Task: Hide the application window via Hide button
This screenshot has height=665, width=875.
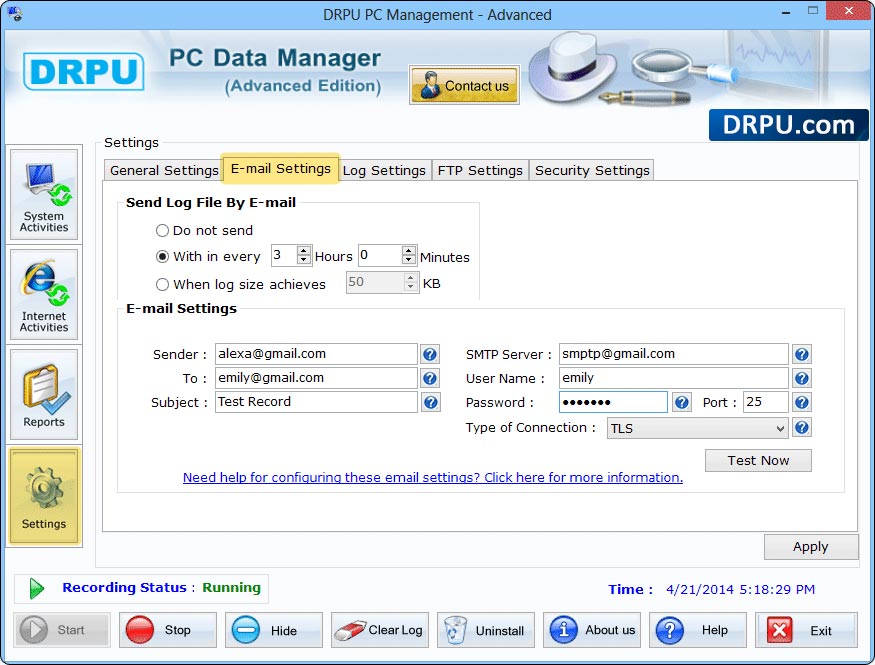Action: (x=273, y=630)
